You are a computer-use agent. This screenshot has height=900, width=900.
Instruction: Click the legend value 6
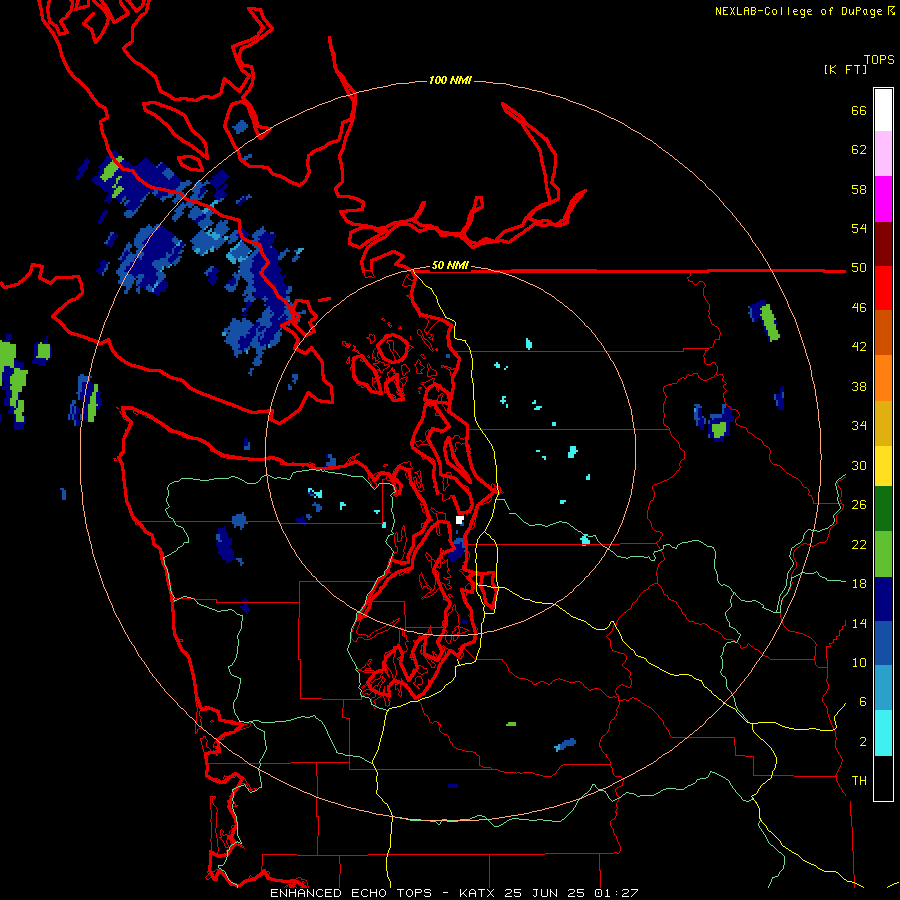coord(863,702)
